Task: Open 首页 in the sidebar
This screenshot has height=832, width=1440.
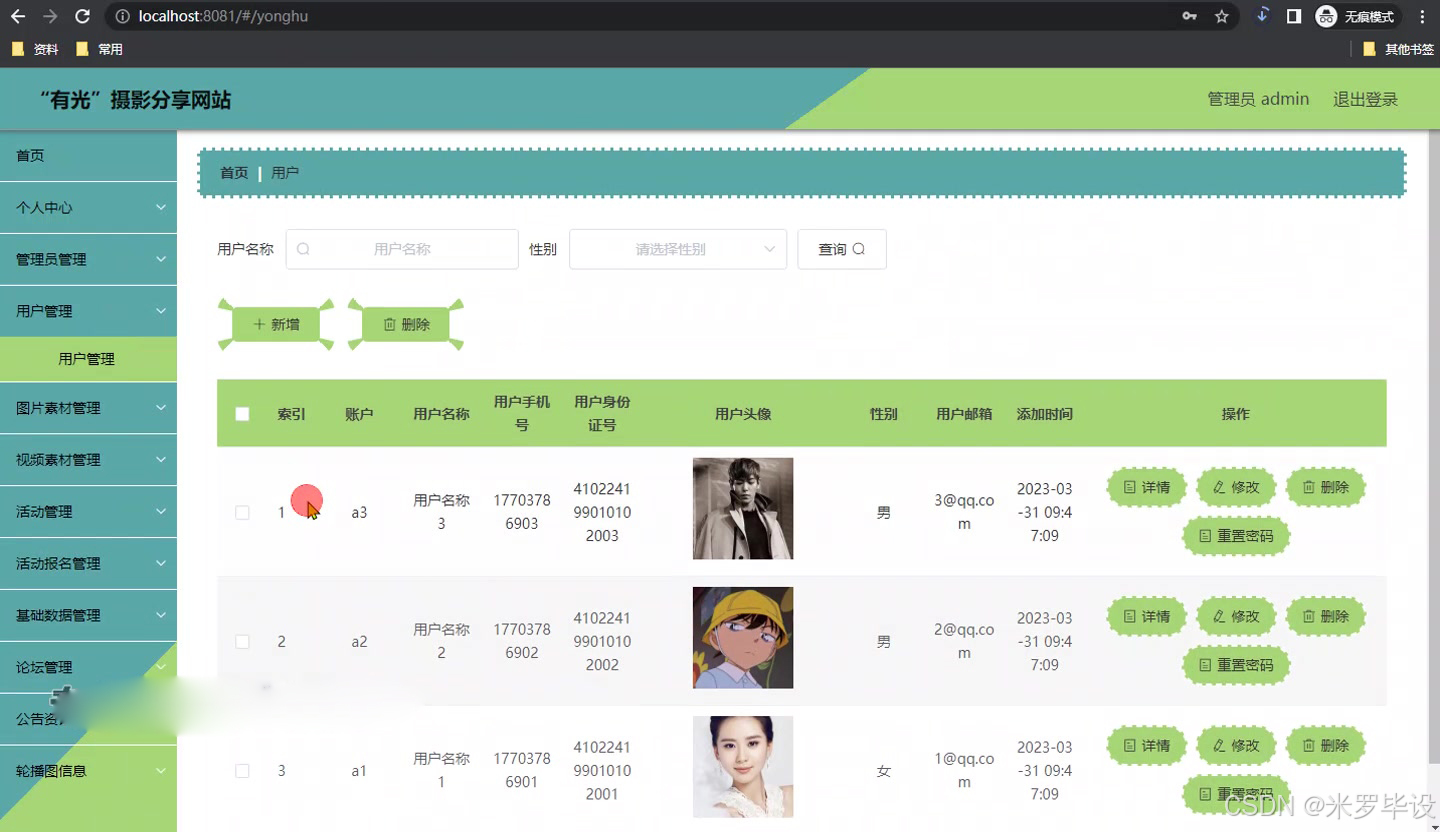Action: click(x=88, y=155)
